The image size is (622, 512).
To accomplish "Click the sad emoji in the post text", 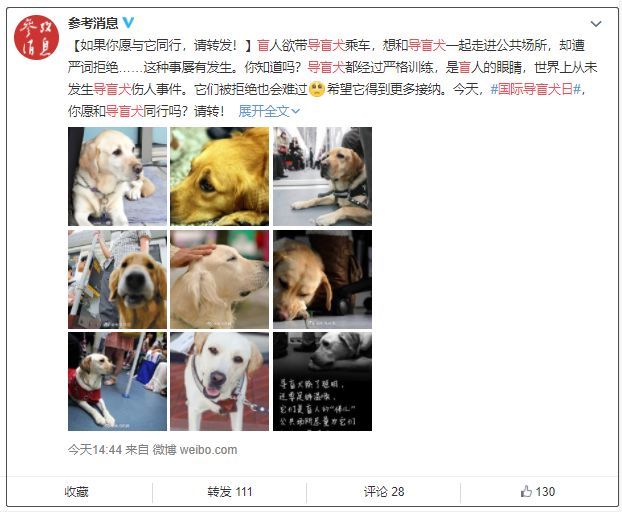I will pos(317,89).
